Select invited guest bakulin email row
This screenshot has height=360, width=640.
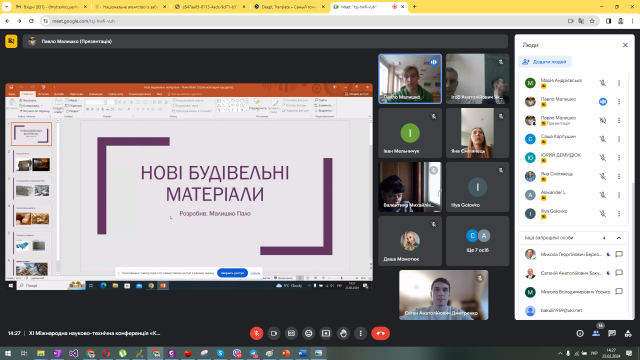(x=573, y=311)
